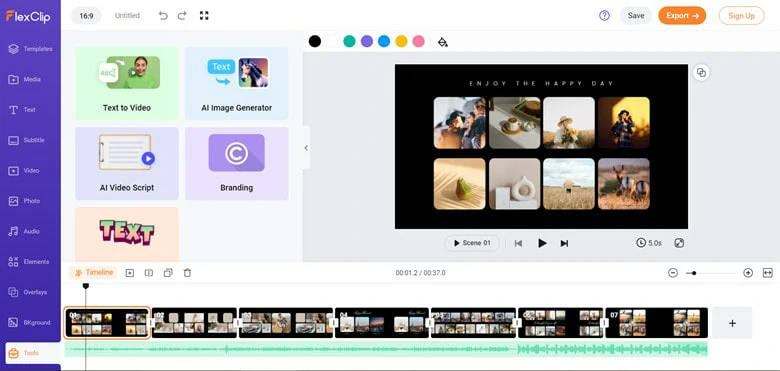Pick the pink background color

[419, 41]
